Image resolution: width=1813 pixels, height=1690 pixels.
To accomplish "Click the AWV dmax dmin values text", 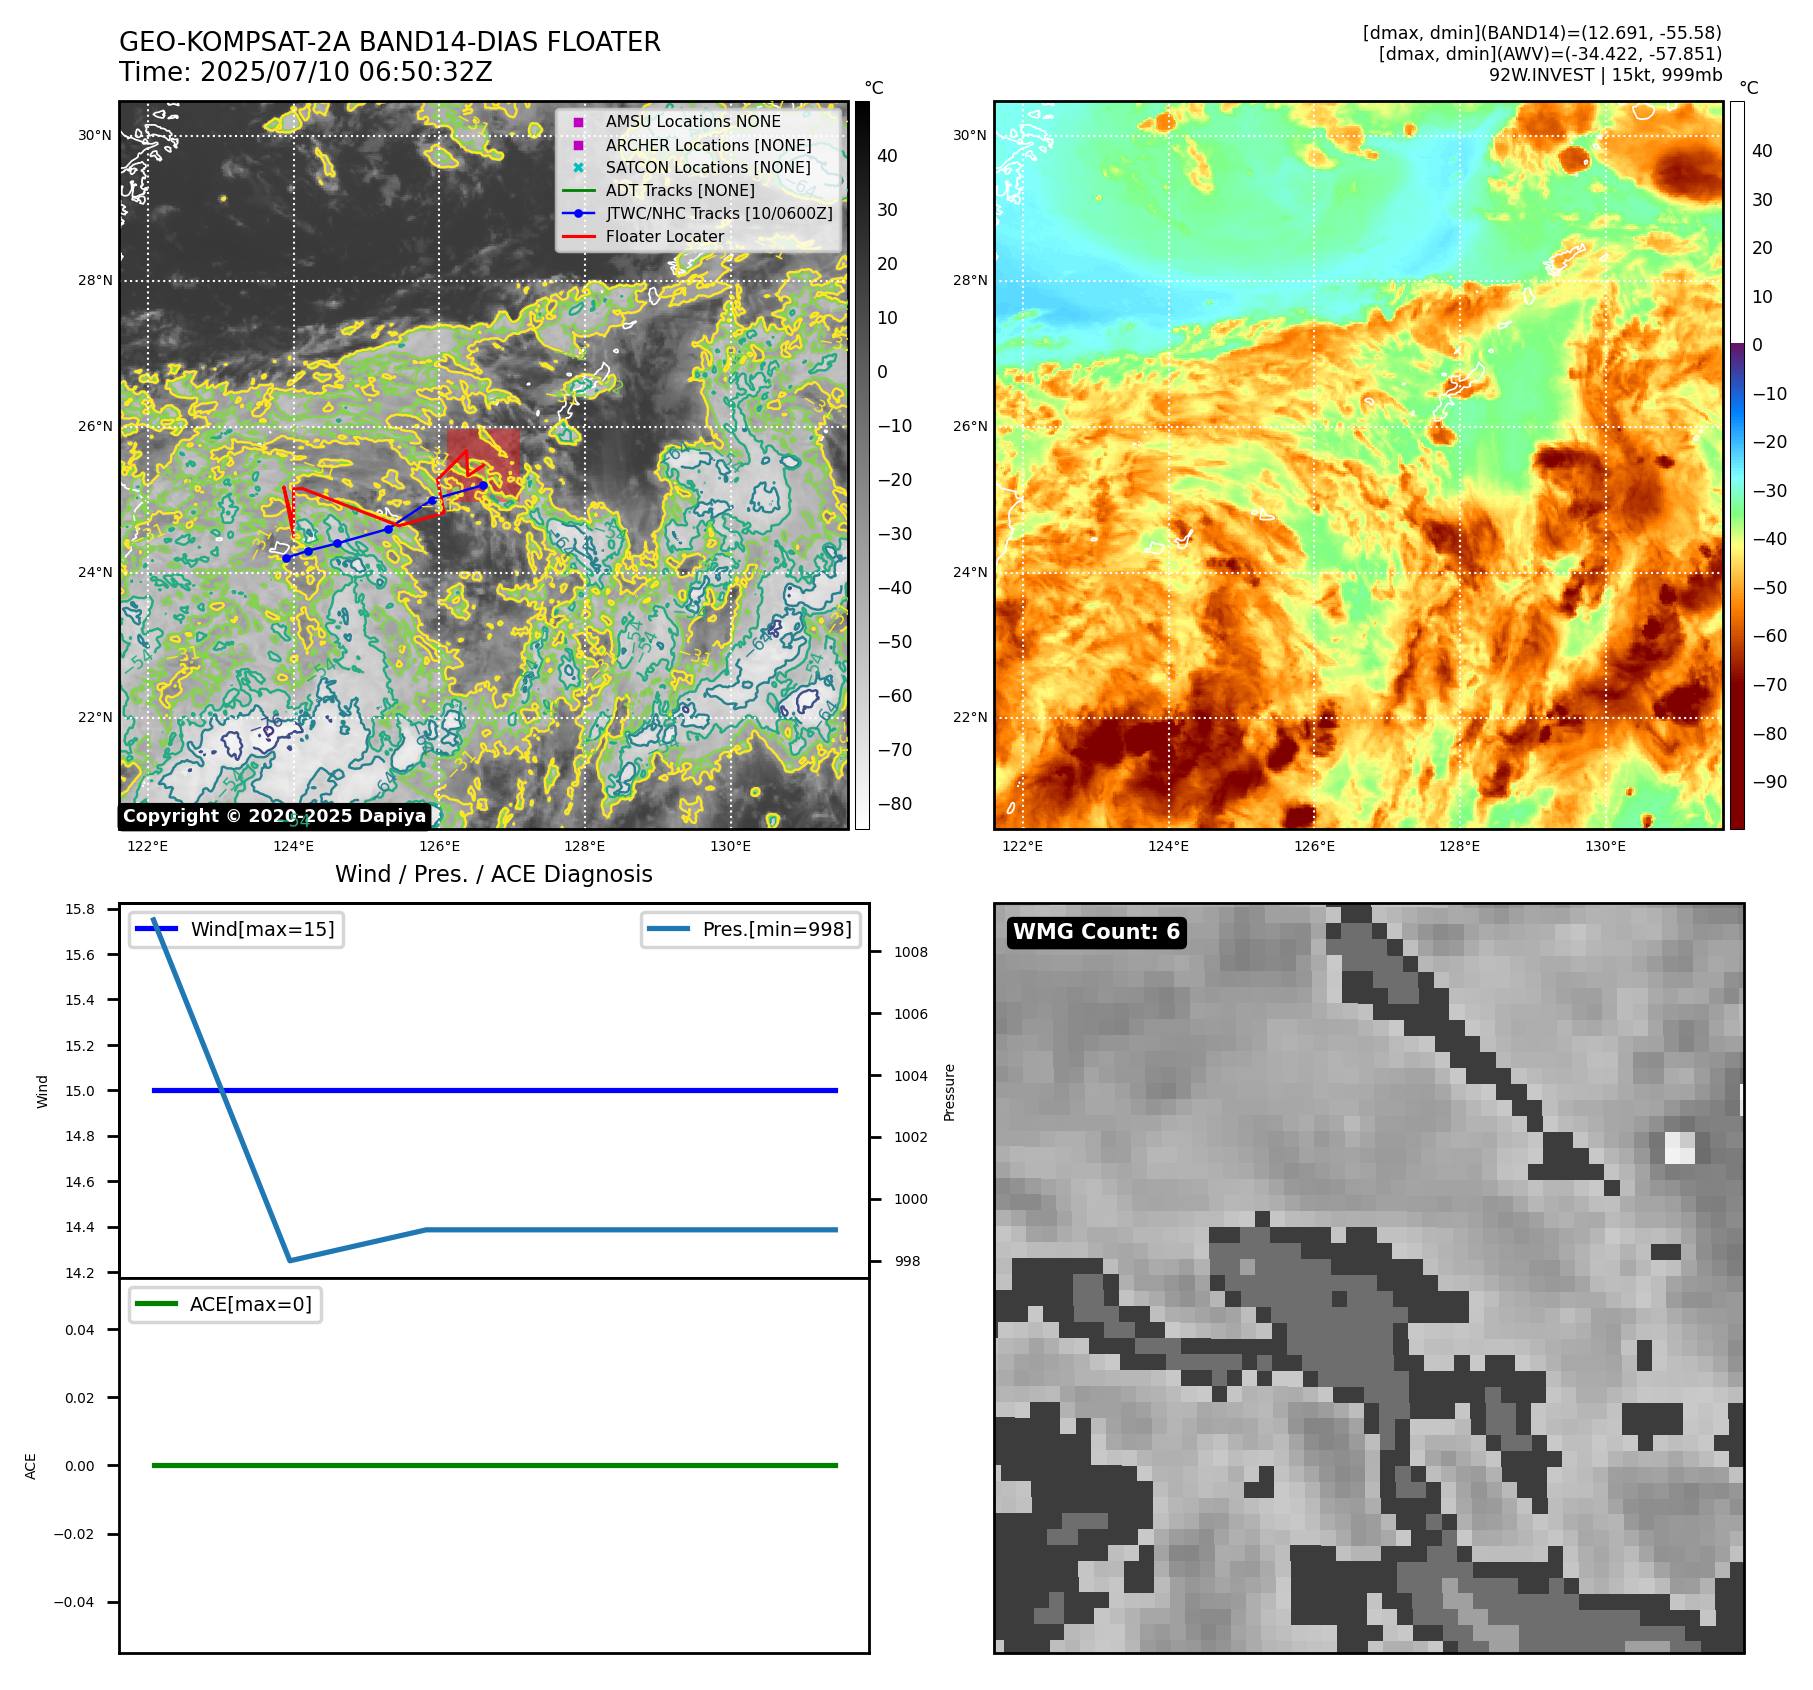I will tap(1550, 54).
